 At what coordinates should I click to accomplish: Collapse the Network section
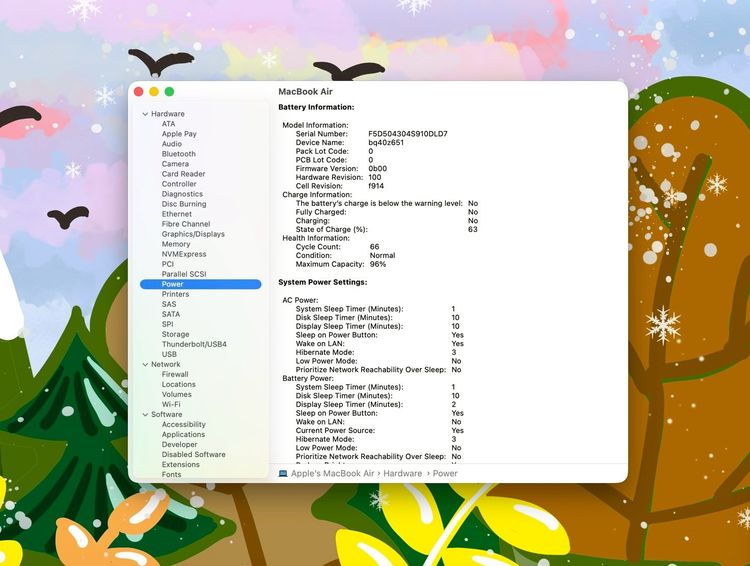pyautogui.click(x=145, y=364)
